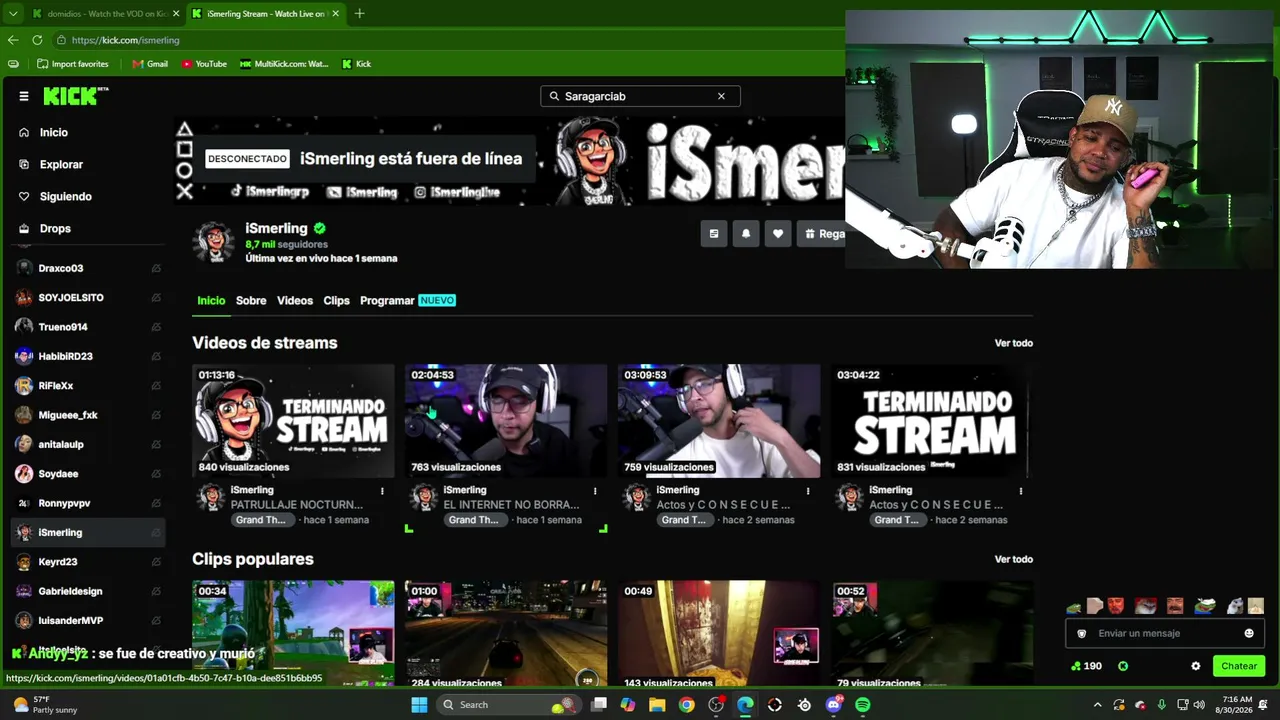The width and height of the screenshot is (1280, 720).
Task: Click the offline icon beside iSmerling in sidebar
Action: point(156,533)
